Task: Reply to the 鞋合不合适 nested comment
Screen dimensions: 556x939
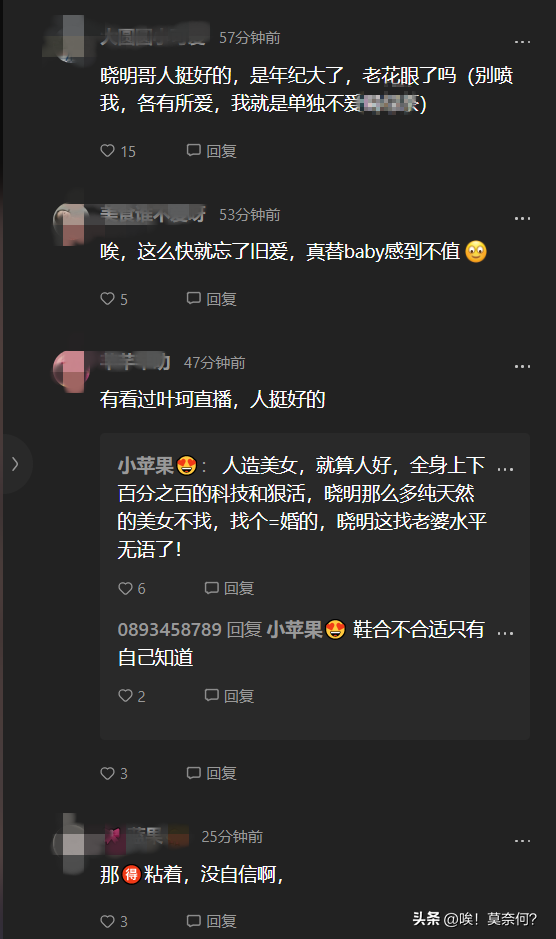Action: (x=229, y=696)
